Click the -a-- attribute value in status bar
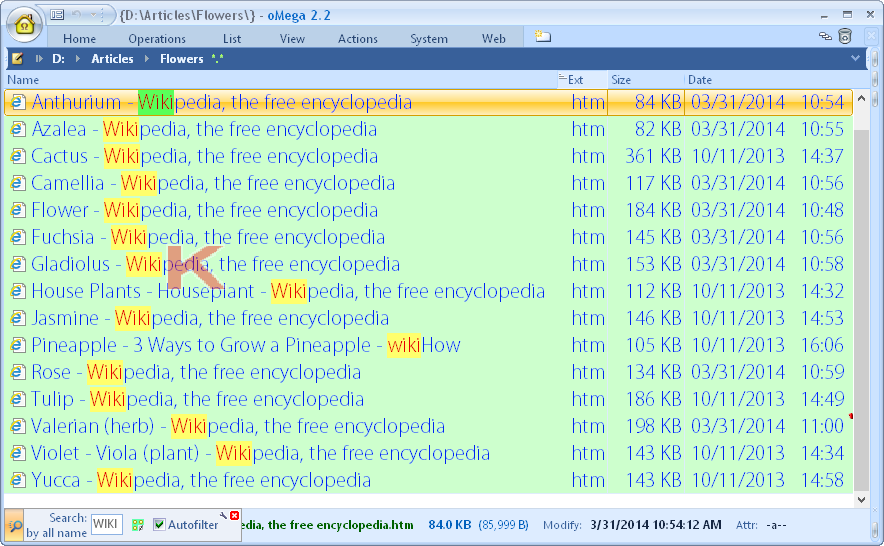The image size is (884, 546). tap(776, 525)
